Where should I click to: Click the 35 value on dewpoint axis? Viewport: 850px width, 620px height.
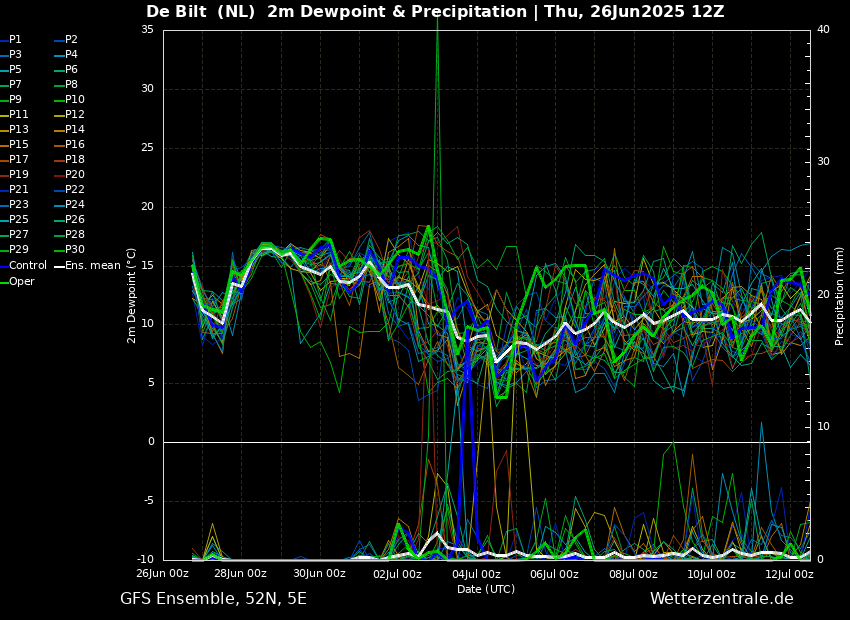coord(147,30)
